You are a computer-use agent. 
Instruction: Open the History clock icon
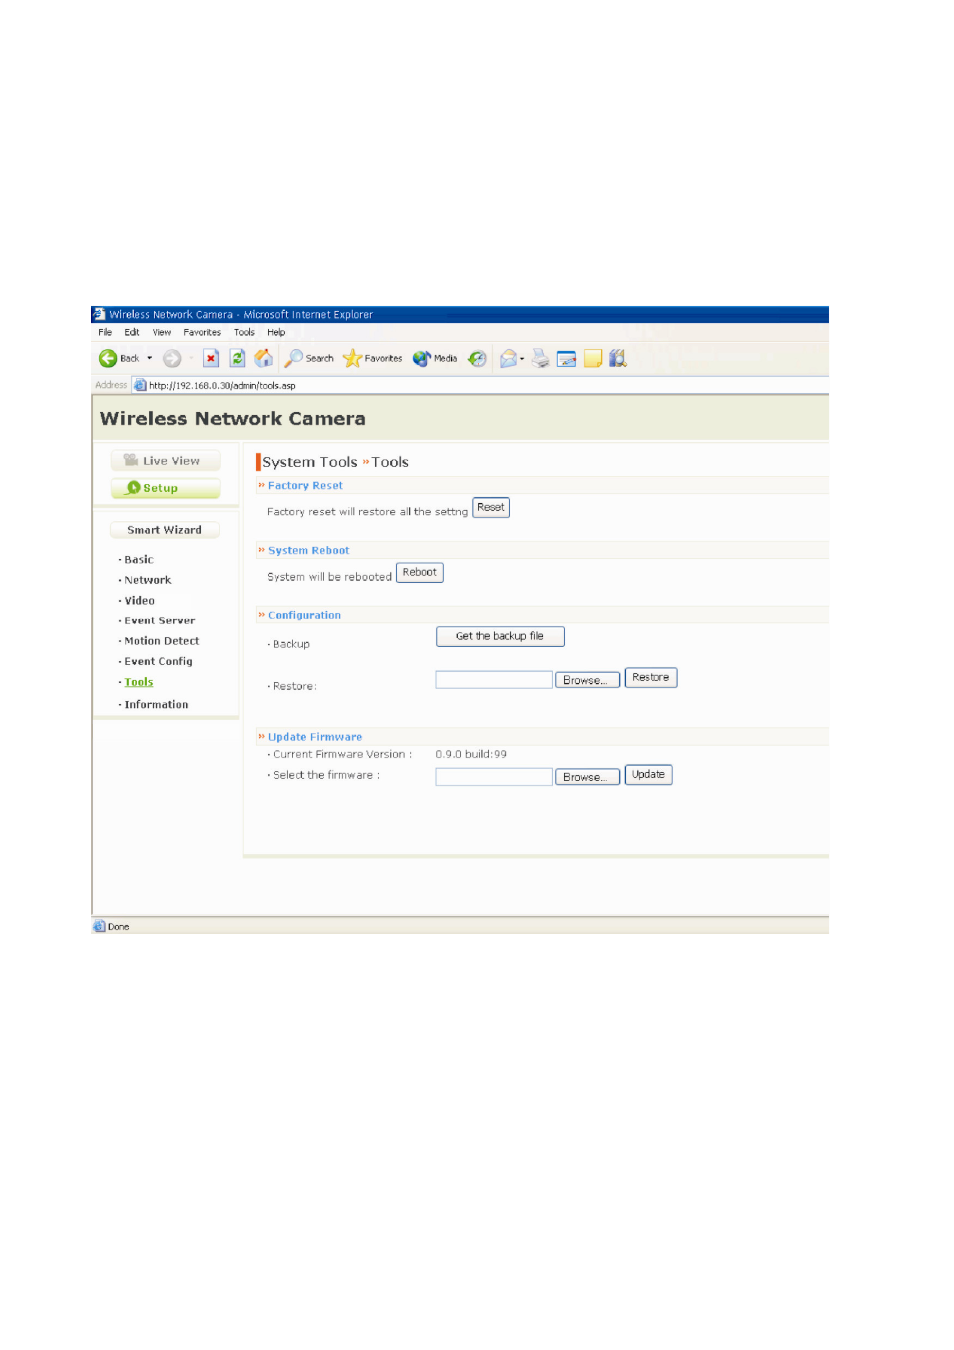click(x=478, y=358)
